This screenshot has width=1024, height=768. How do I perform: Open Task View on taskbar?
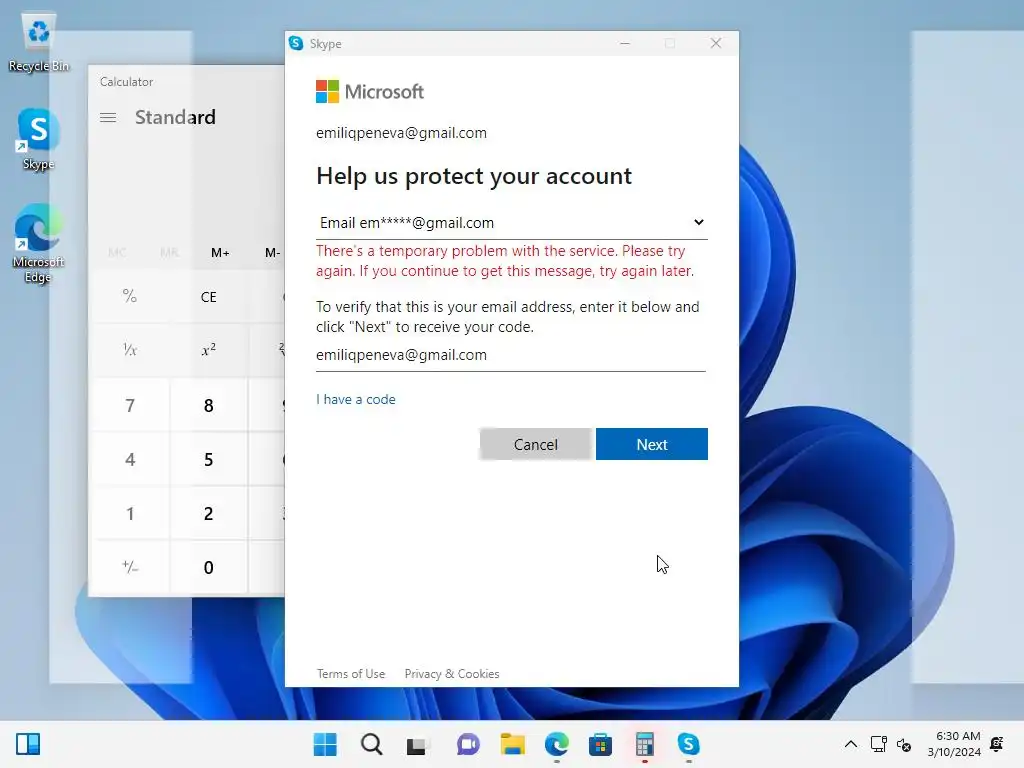pyautogui.click(x=416, y=744)
